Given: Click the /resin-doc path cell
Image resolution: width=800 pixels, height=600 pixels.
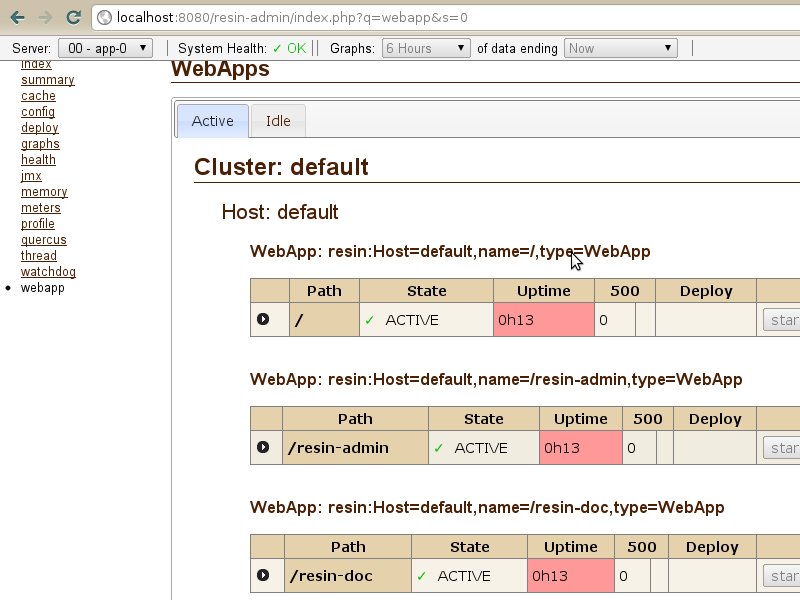Looking at the screenshot, I should 348,576.
